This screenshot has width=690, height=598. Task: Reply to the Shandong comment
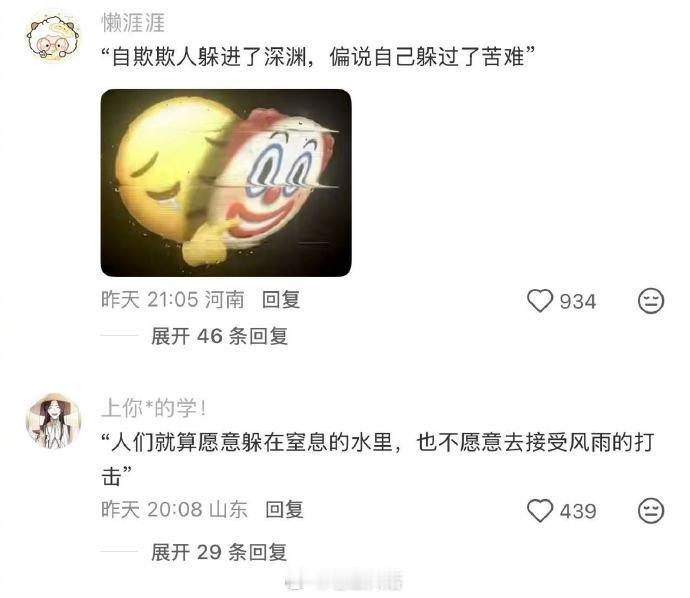point(284,510)
